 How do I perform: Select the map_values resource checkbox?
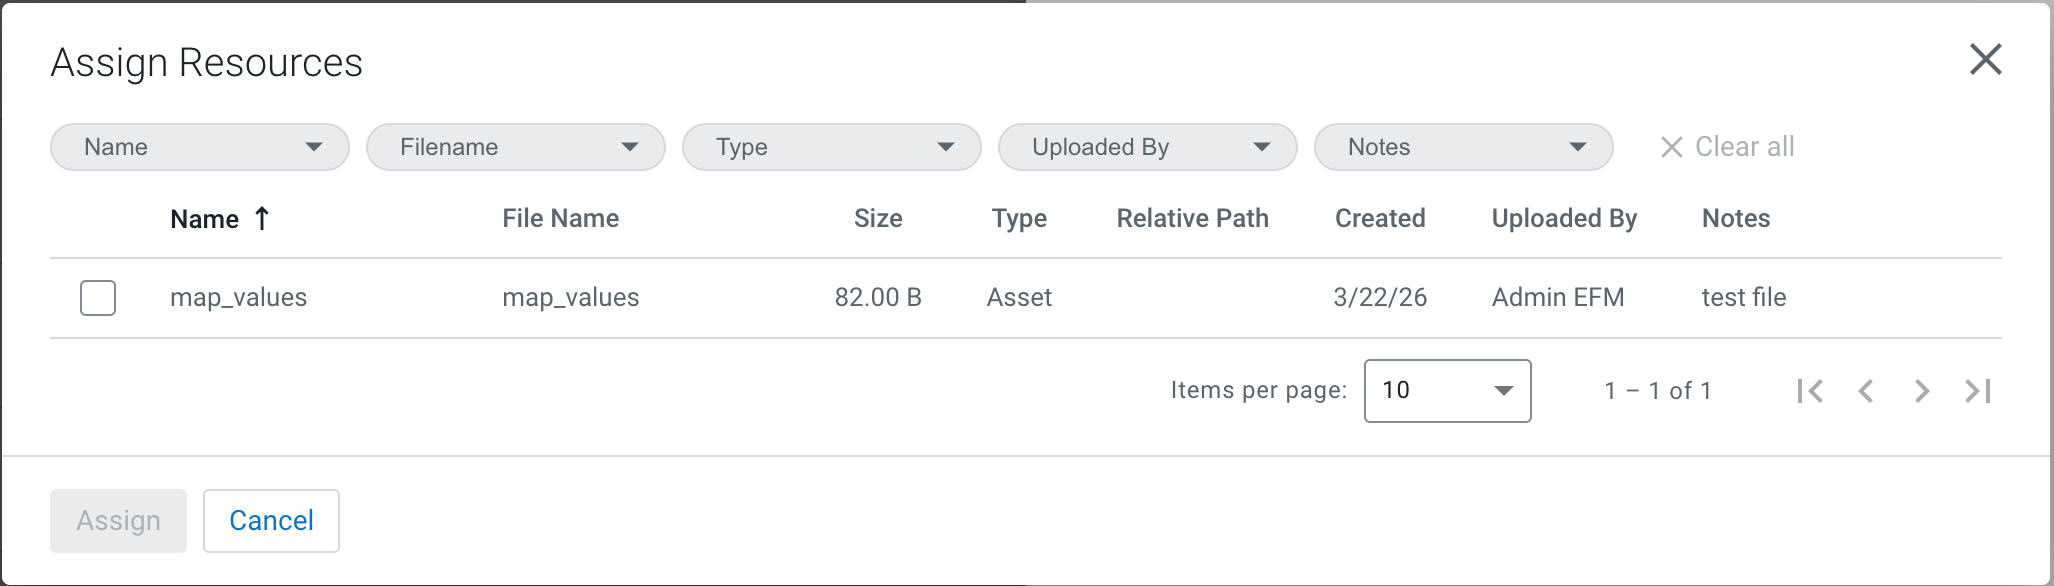coord(98,298)
